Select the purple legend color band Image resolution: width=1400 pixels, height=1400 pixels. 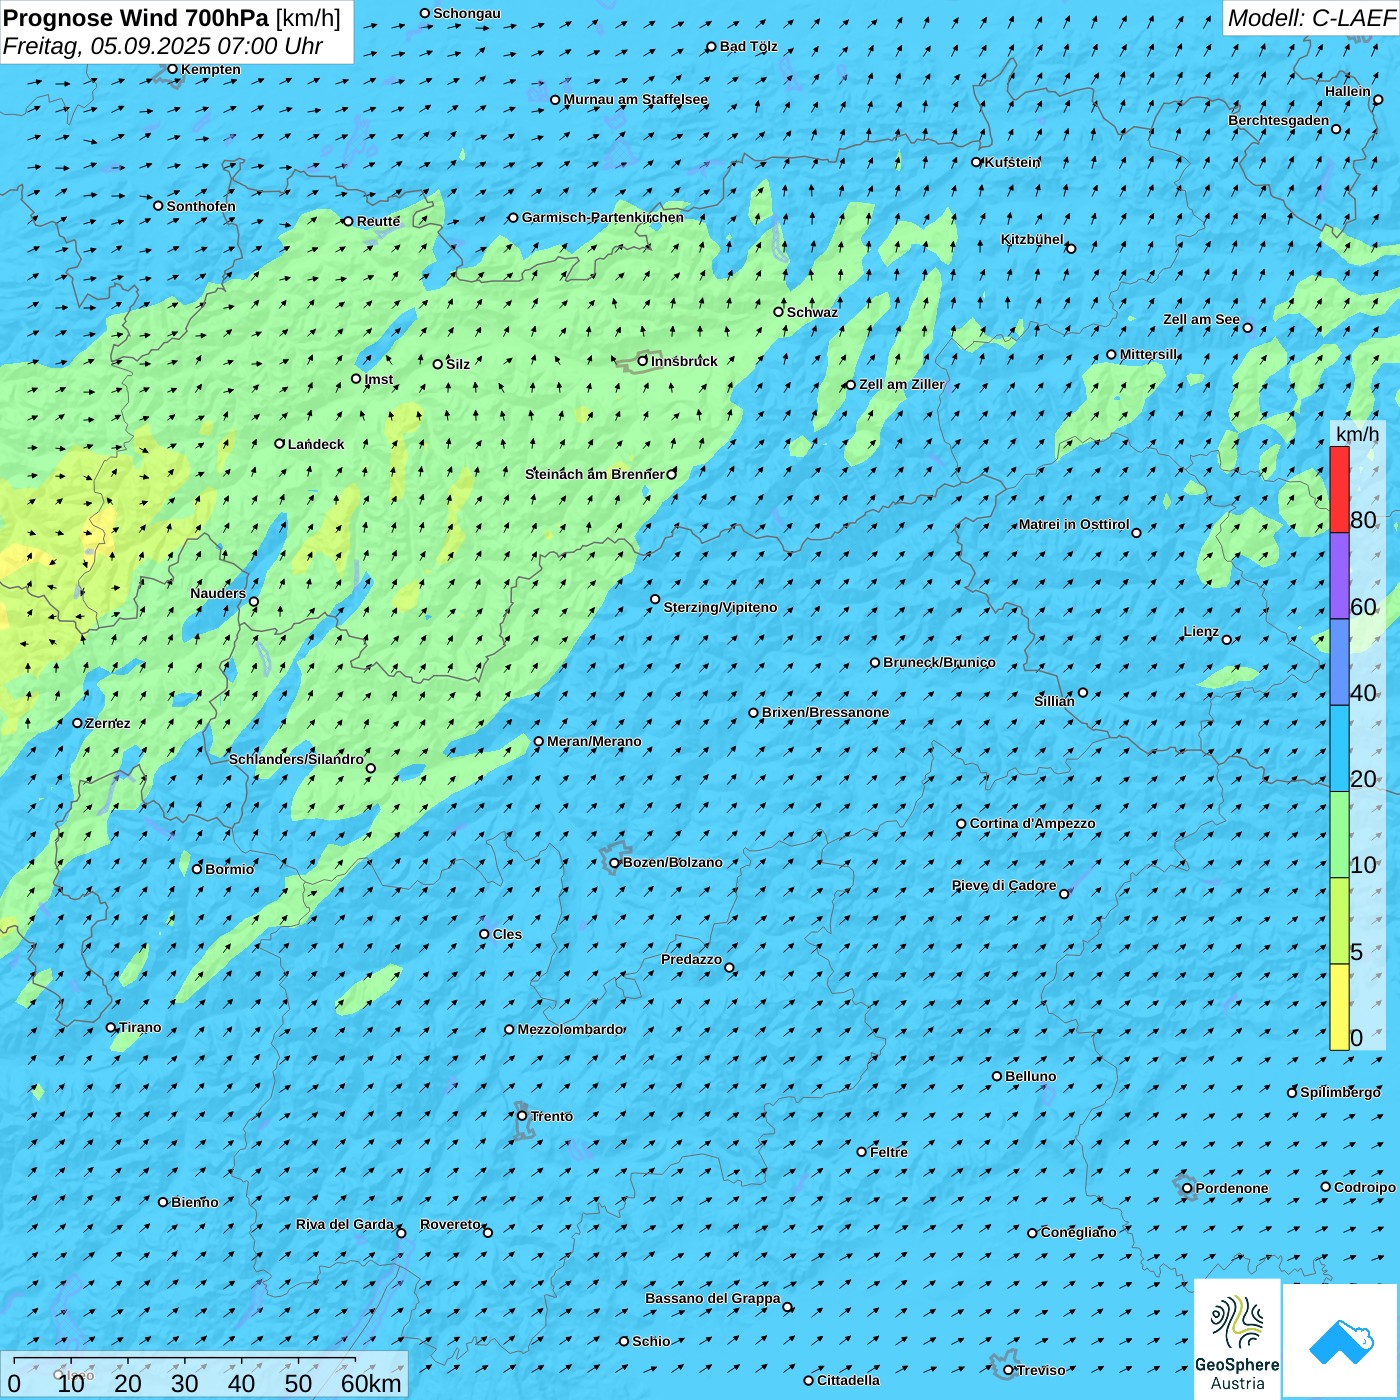point(1339,576)
